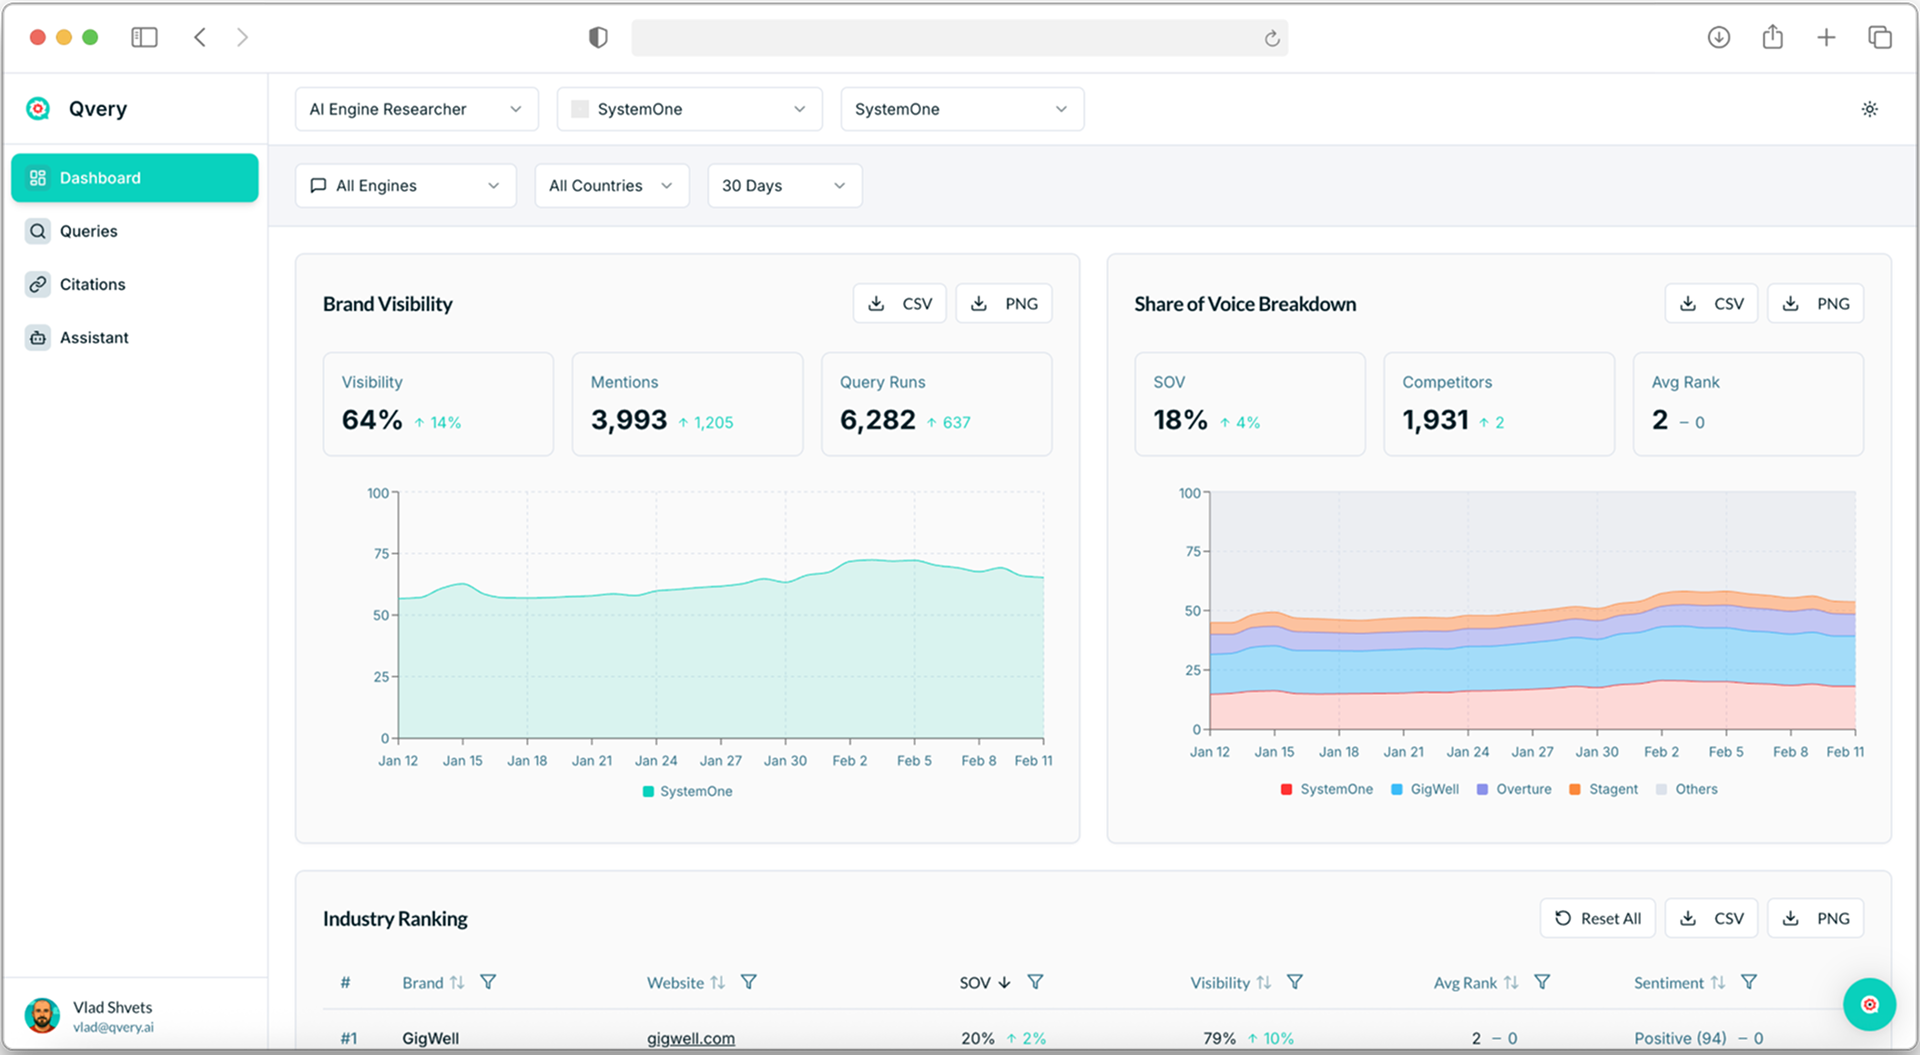Click the browser address bar
The width and height of the screenshot is (1920, 1055).
960,38
